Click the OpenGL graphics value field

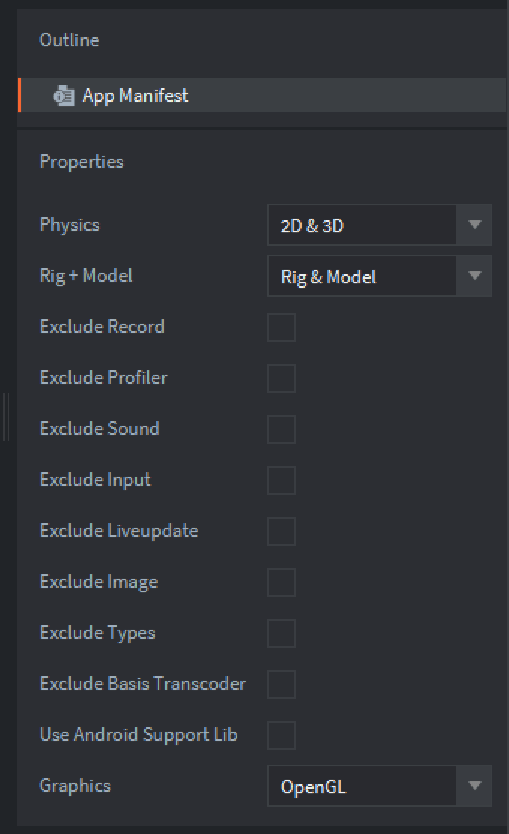click(x=362, y=786)
